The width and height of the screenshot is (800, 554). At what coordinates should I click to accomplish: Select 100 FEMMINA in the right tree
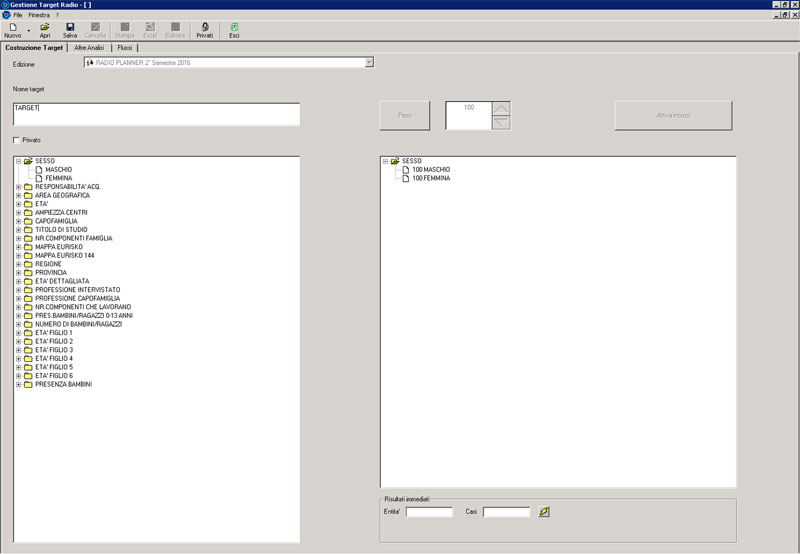(431, 178)
